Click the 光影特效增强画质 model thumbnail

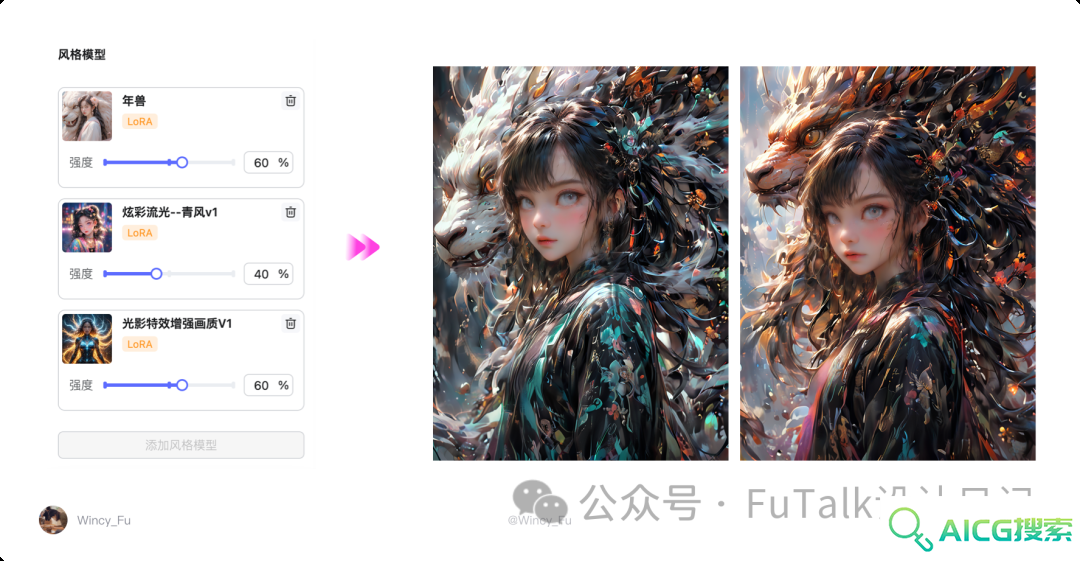point(87,339)
